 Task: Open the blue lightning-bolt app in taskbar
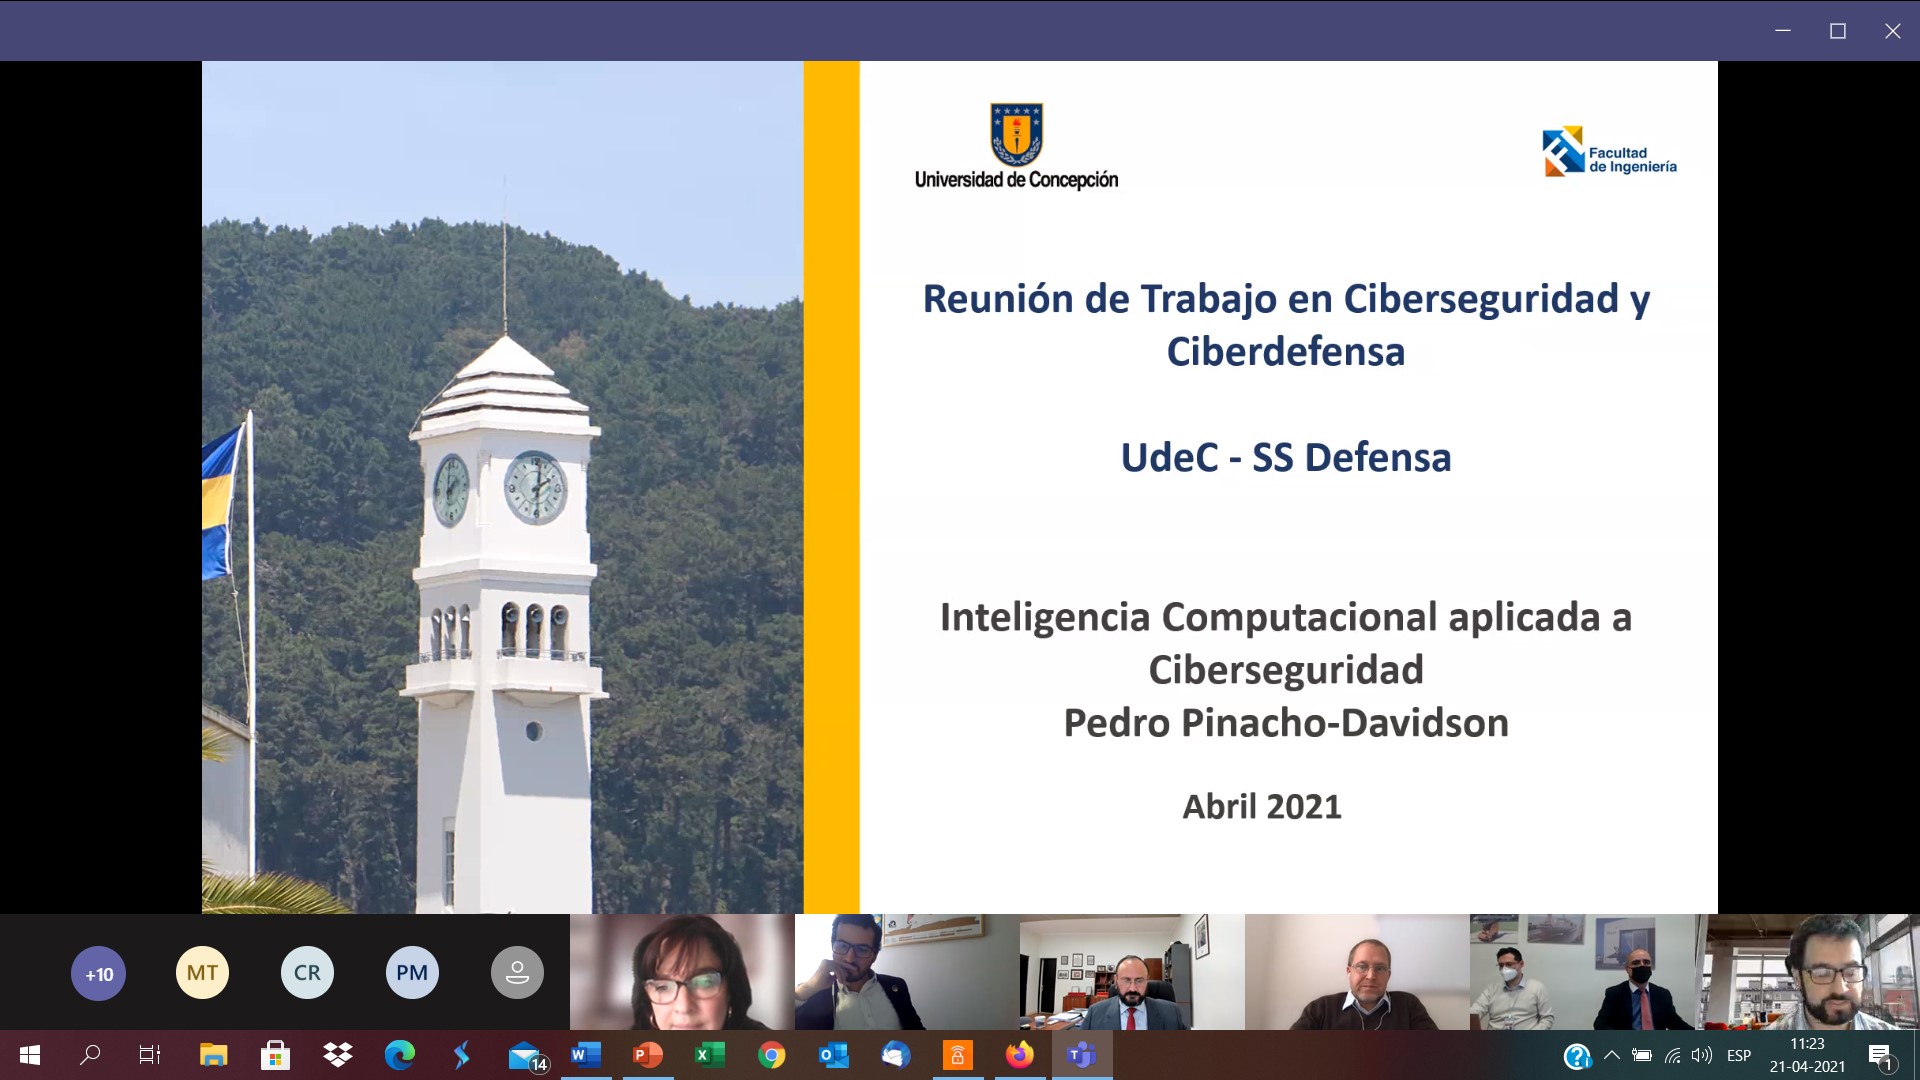pyautogui.click(x=462, y=1055)
